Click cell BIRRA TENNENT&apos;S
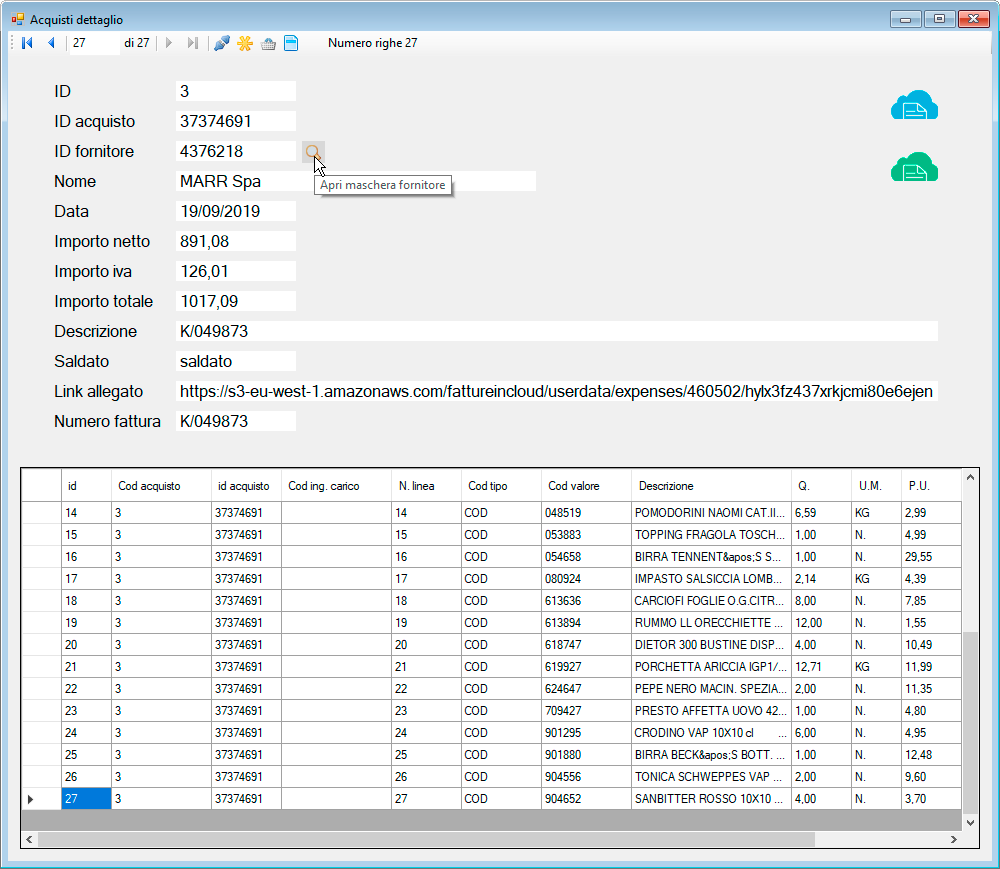This screenshot has height=869, width=1000. click(x=711, y=557)
